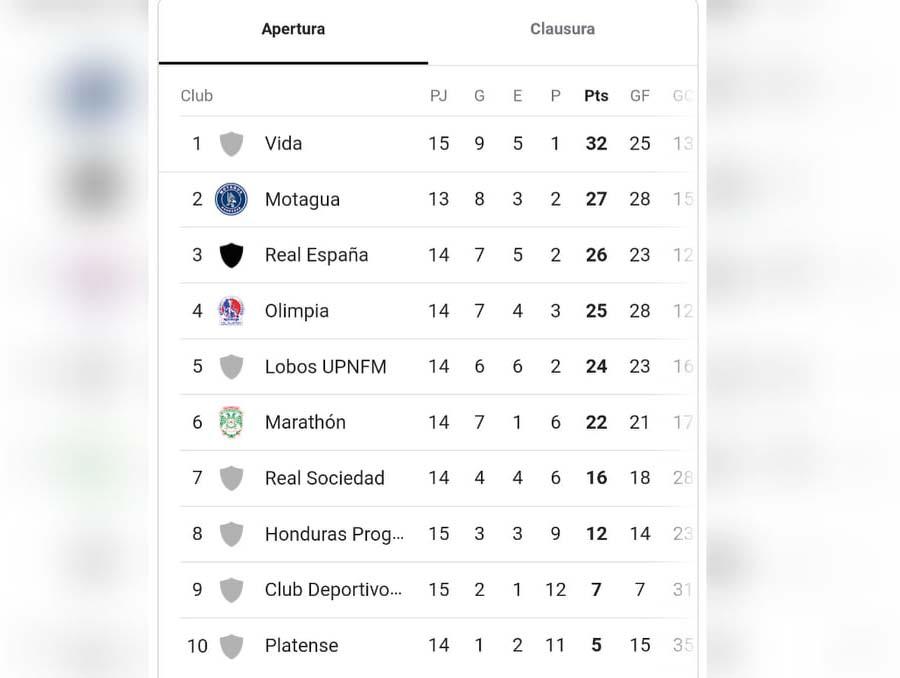The height and width of the screenshot is (678, 900).
Task: Click the Real España black shield icon
Action: click(x=231, y=255)
